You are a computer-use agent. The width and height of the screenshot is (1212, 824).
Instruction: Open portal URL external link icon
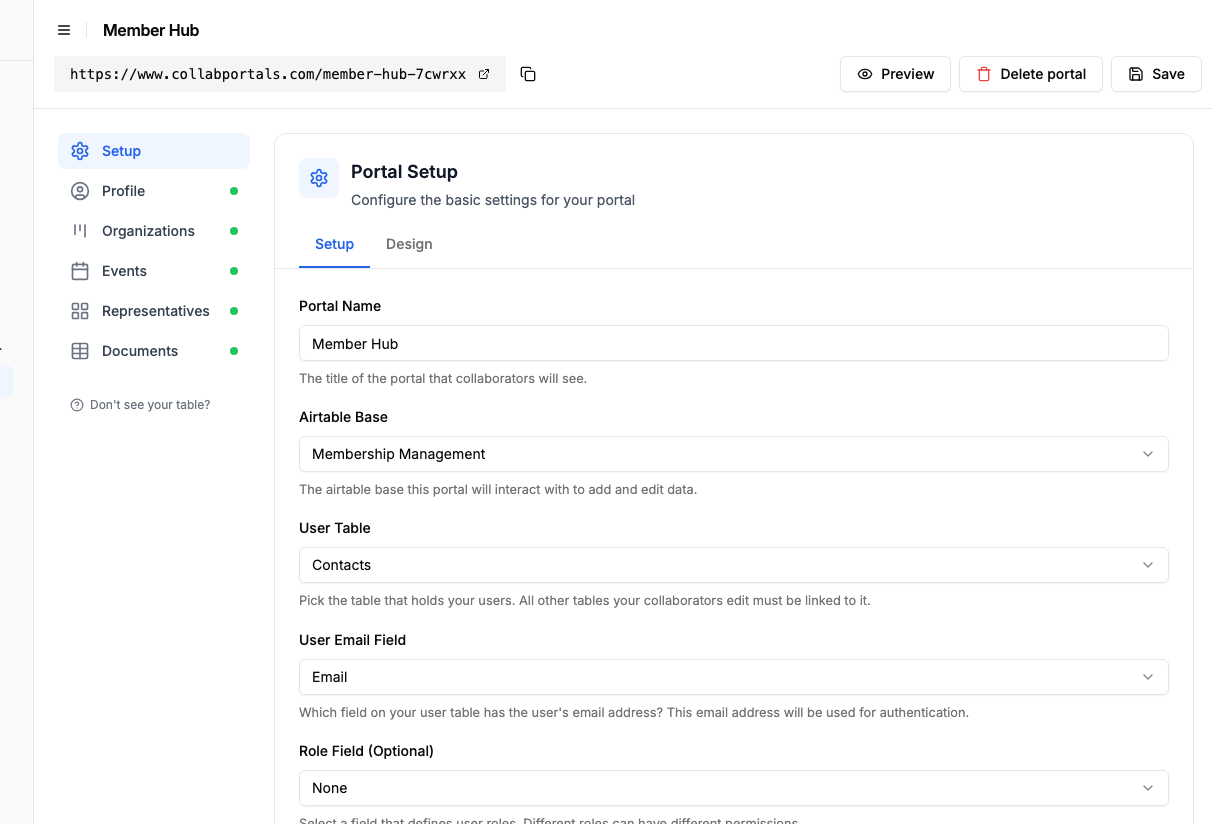pyautogui.click(x=484, y=74)
